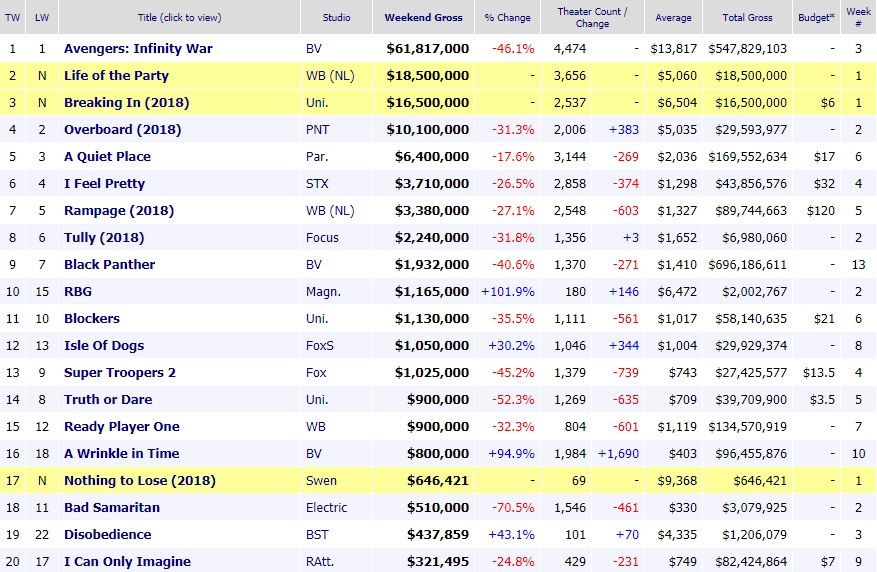877x572 pixels.
Task: Select the $120 budget value for Rampage
Action: pyautogui.click(x=821, y=211)
